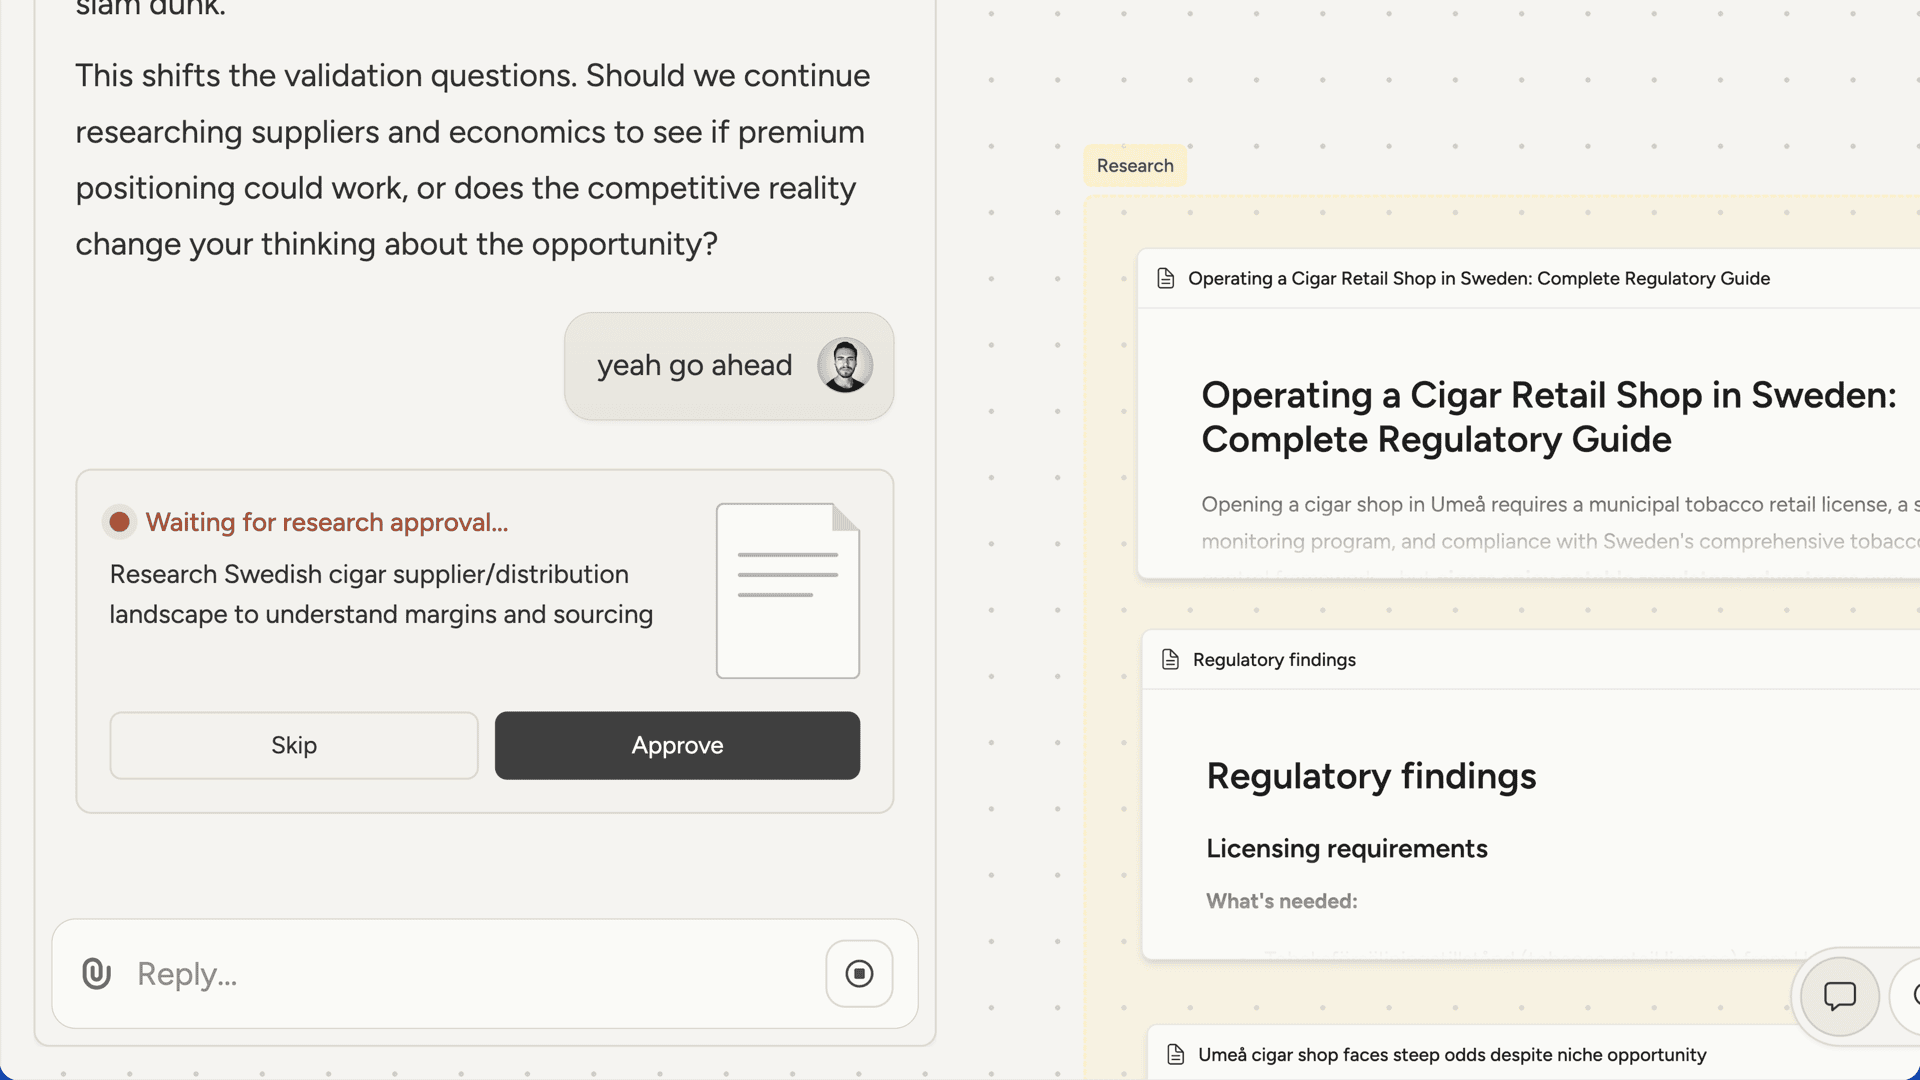Open Operating a Cigar Retail Shop card title
This screenshot has width=1920, height=1080.
tap(1478, 278)
